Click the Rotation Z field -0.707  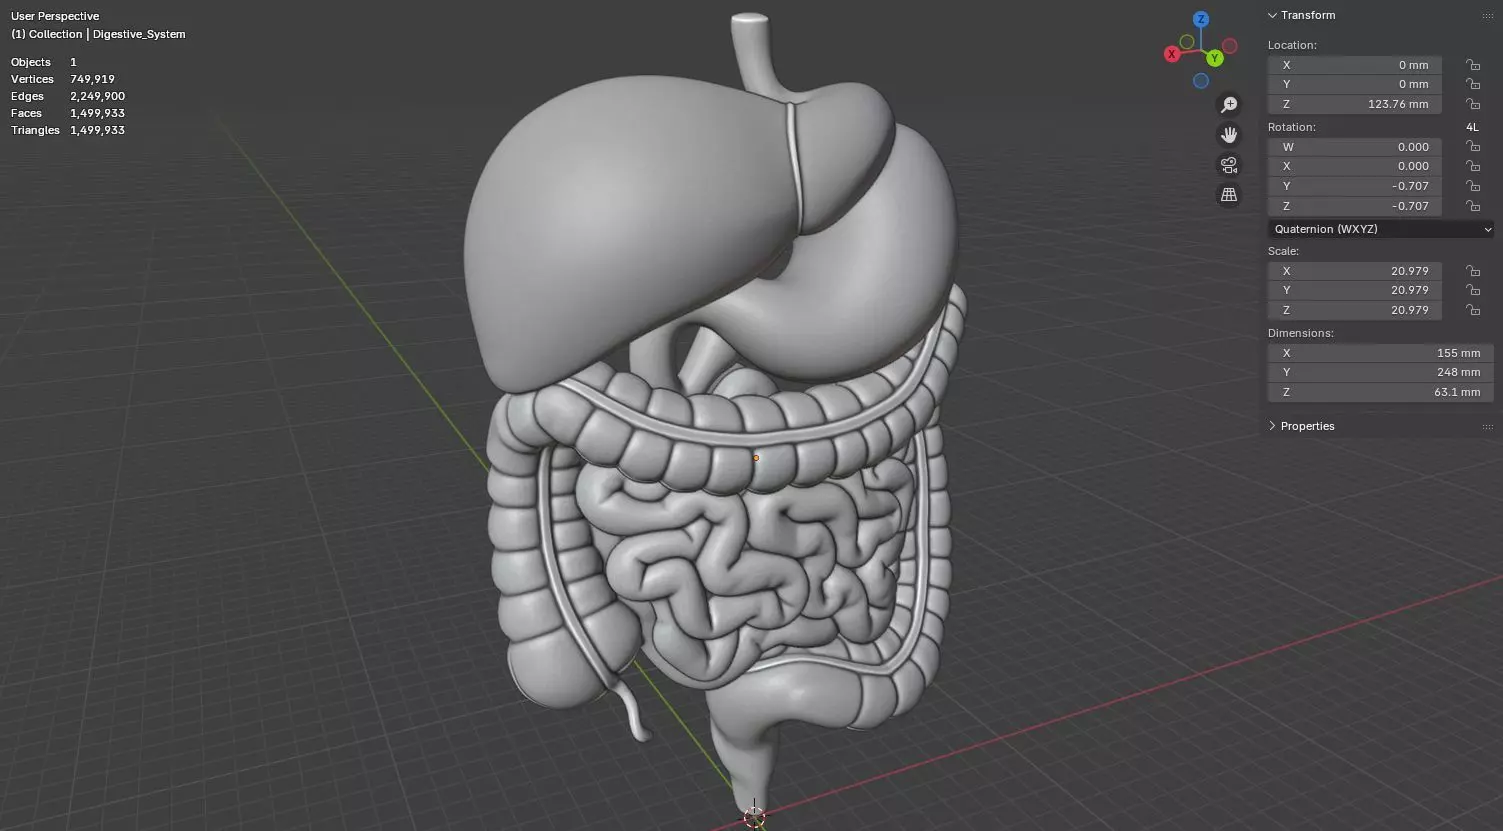1355,206
